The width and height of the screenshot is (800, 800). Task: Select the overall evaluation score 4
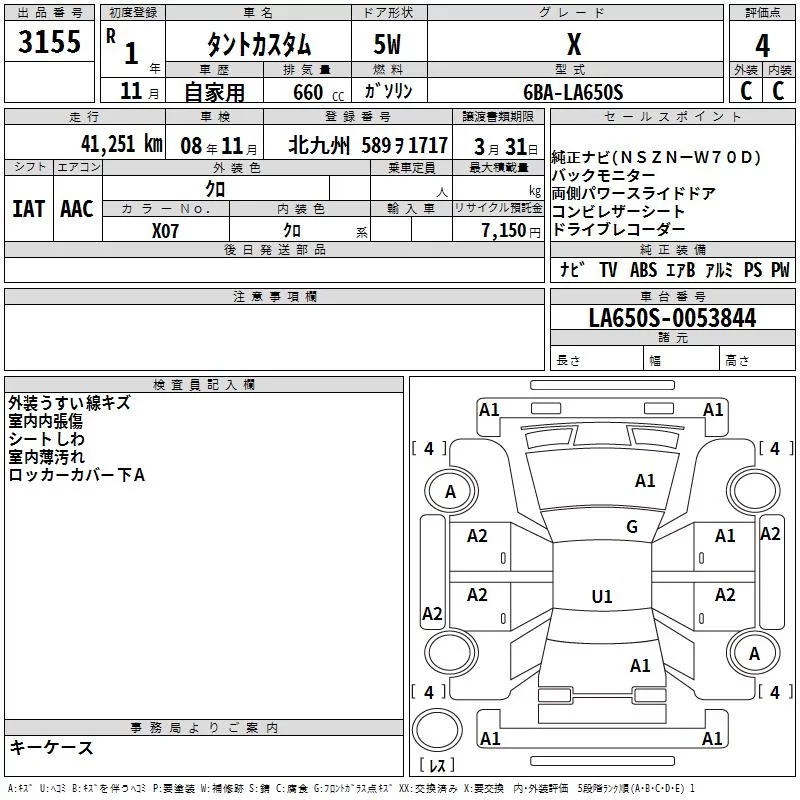762,45
